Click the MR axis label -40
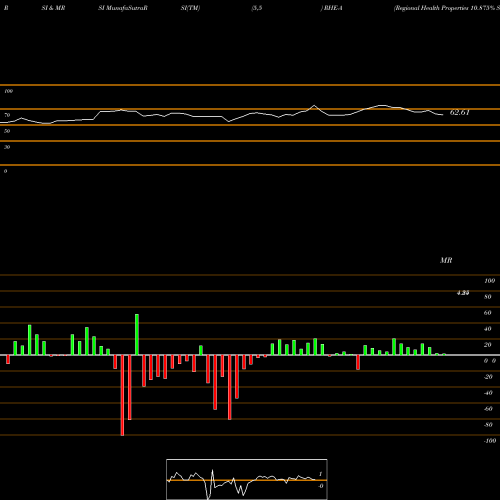 488,393
